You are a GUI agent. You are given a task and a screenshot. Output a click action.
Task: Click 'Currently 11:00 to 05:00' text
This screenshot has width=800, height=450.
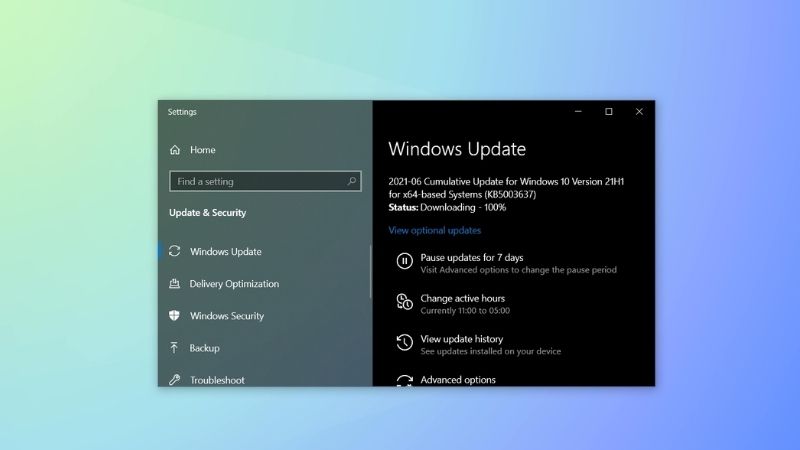(465, 311)
